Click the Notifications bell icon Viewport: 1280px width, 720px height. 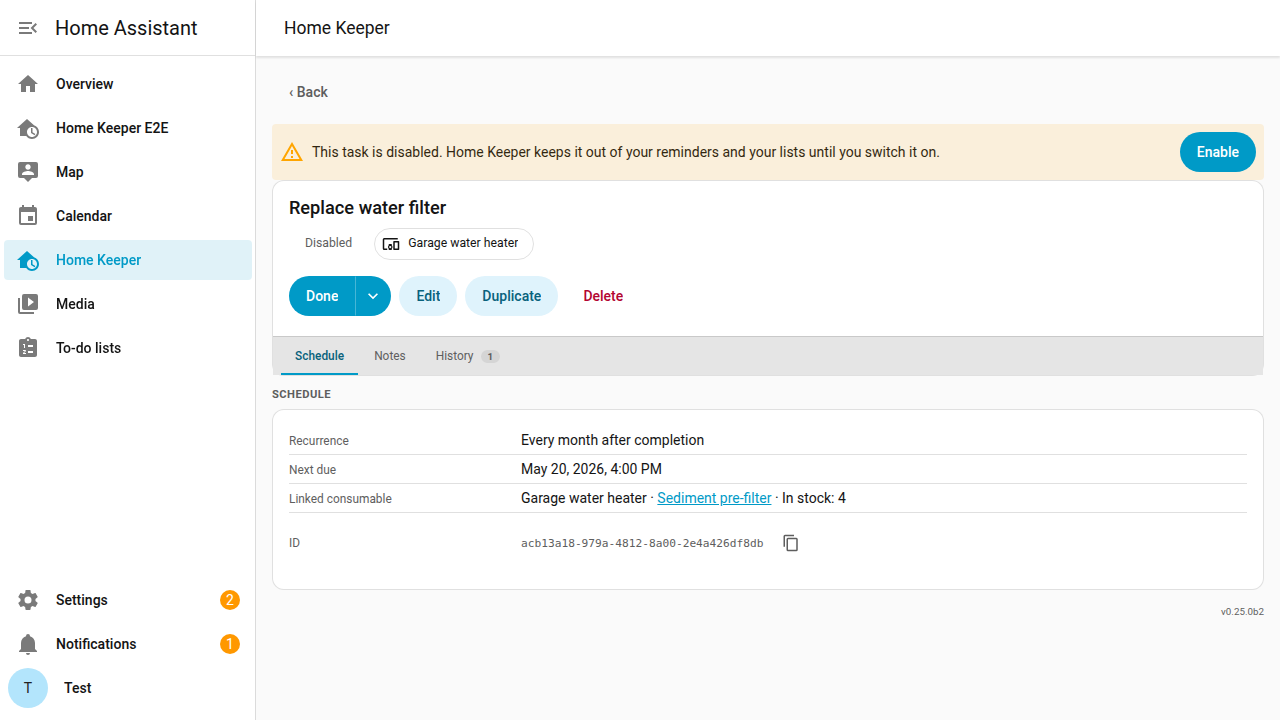(x=28, y=644)
